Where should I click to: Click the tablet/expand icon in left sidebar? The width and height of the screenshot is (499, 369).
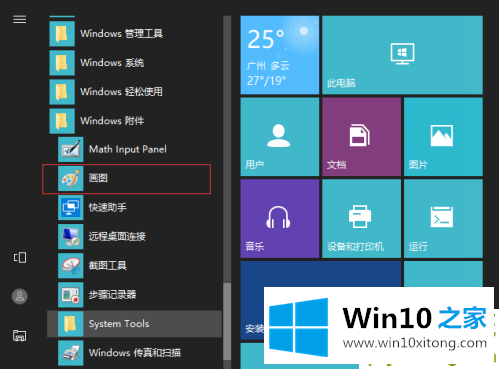click(20, 257)
